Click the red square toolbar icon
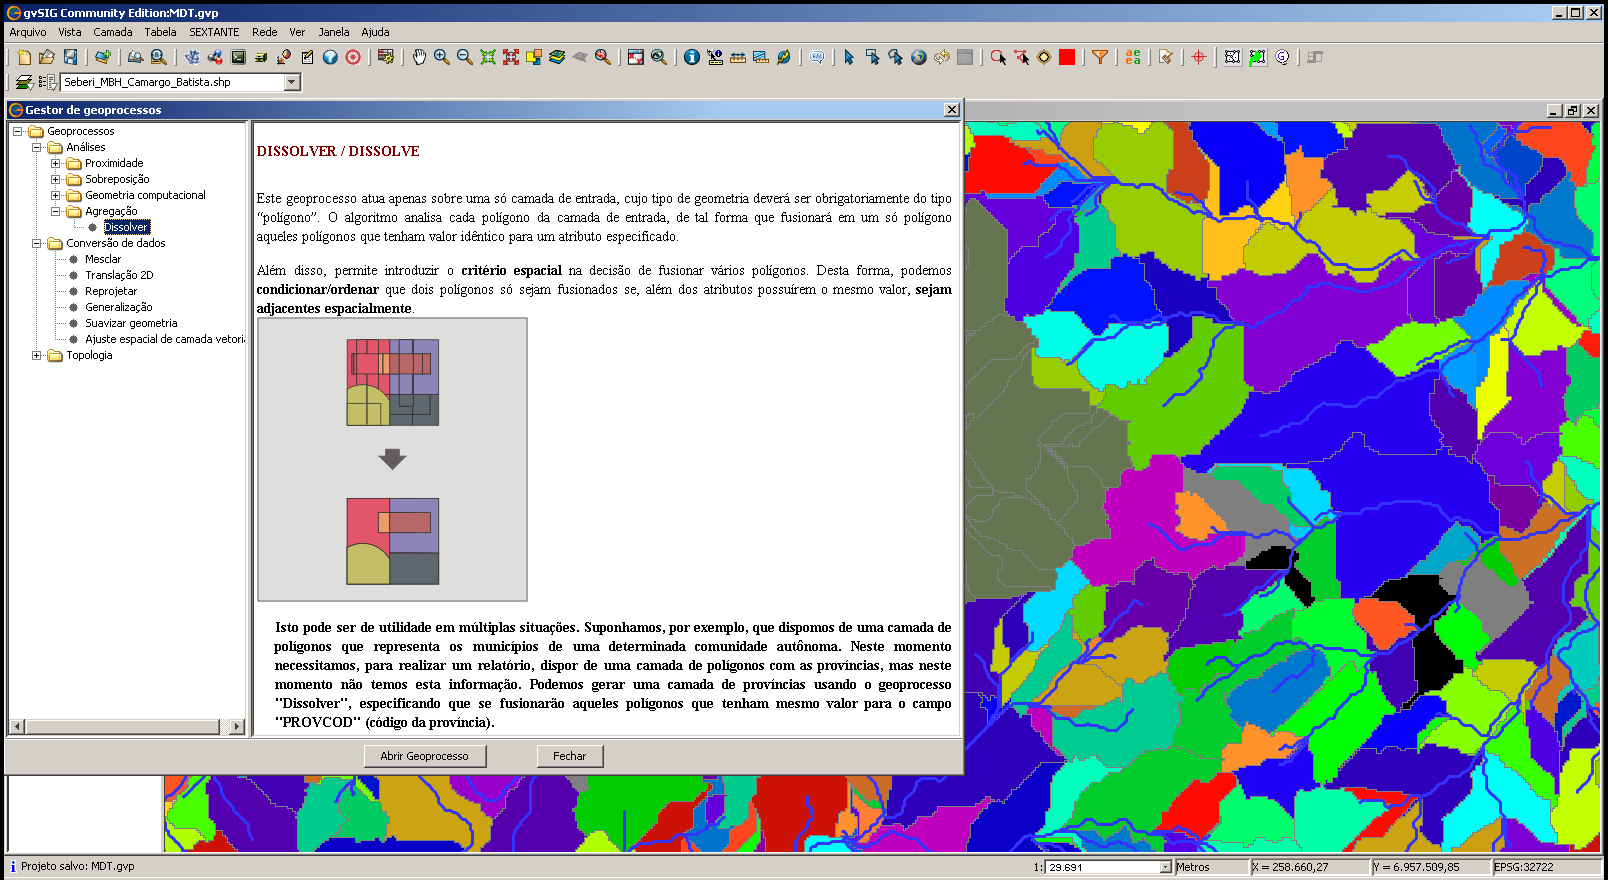Image resolution: width=1608 pixels, height=880 pixels. point(1067,57)
